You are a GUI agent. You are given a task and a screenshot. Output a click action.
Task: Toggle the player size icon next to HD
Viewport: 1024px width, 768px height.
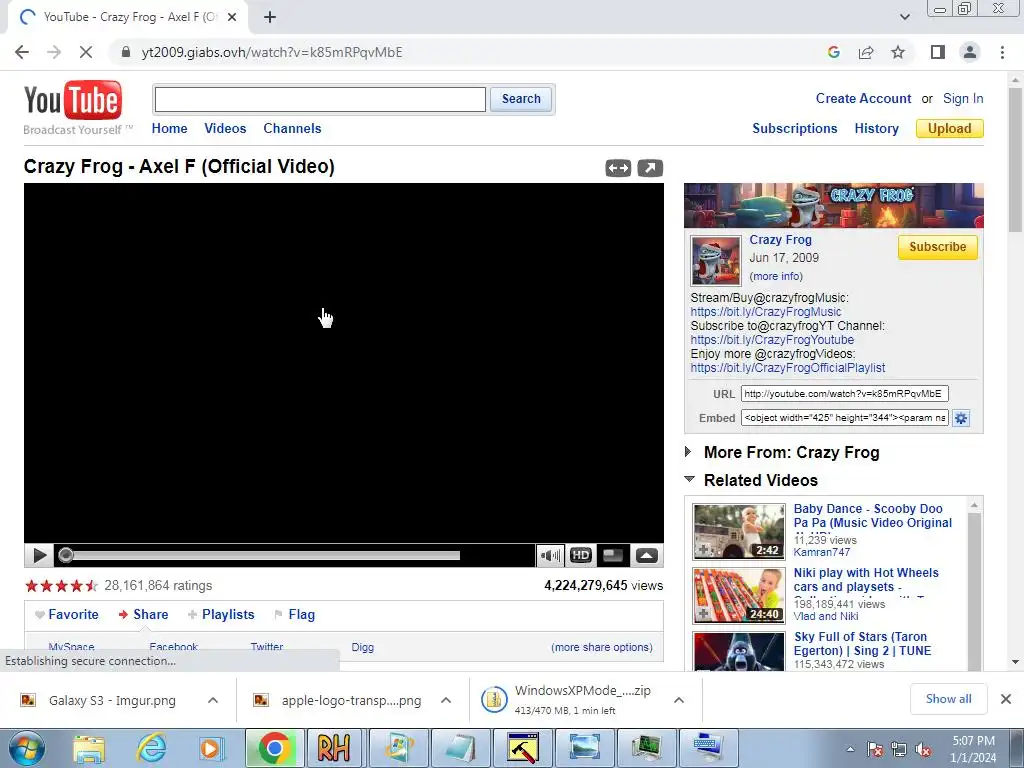[x=613, y=556]
